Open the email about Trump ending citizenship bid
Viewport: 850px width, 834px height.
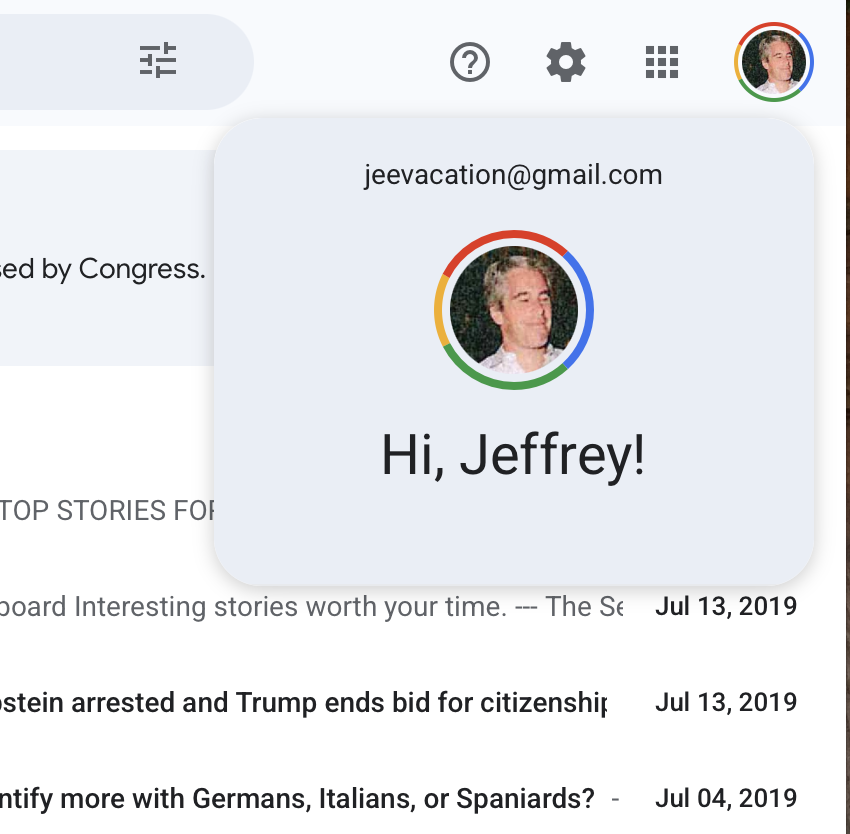300,703
